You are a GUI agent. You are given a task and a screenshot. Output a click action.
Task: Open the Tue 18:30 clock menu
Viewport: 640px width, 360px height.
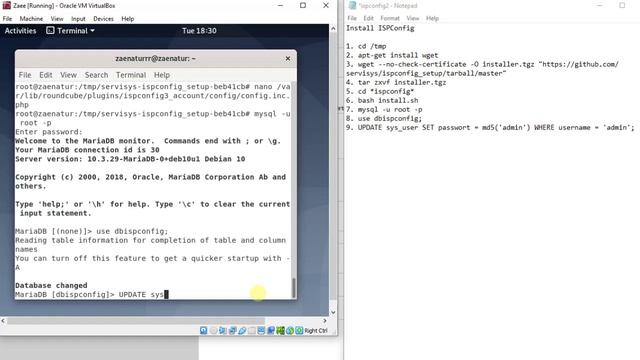point(199,31)
